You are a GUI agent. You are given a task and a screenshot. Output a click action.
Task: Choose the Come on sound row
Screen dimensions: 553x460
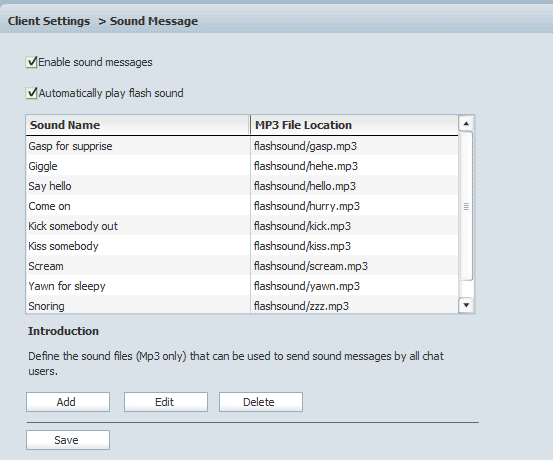click(242, 206)
